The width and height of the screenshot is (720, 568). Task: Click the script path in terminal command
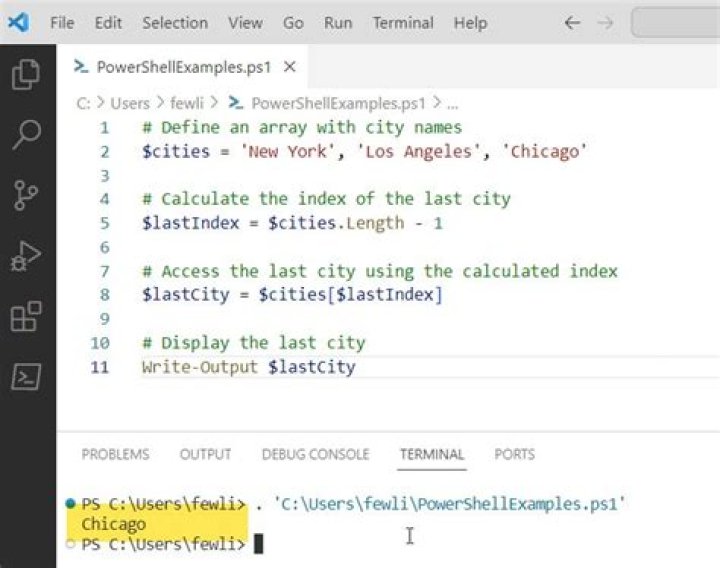click(450, 504)
